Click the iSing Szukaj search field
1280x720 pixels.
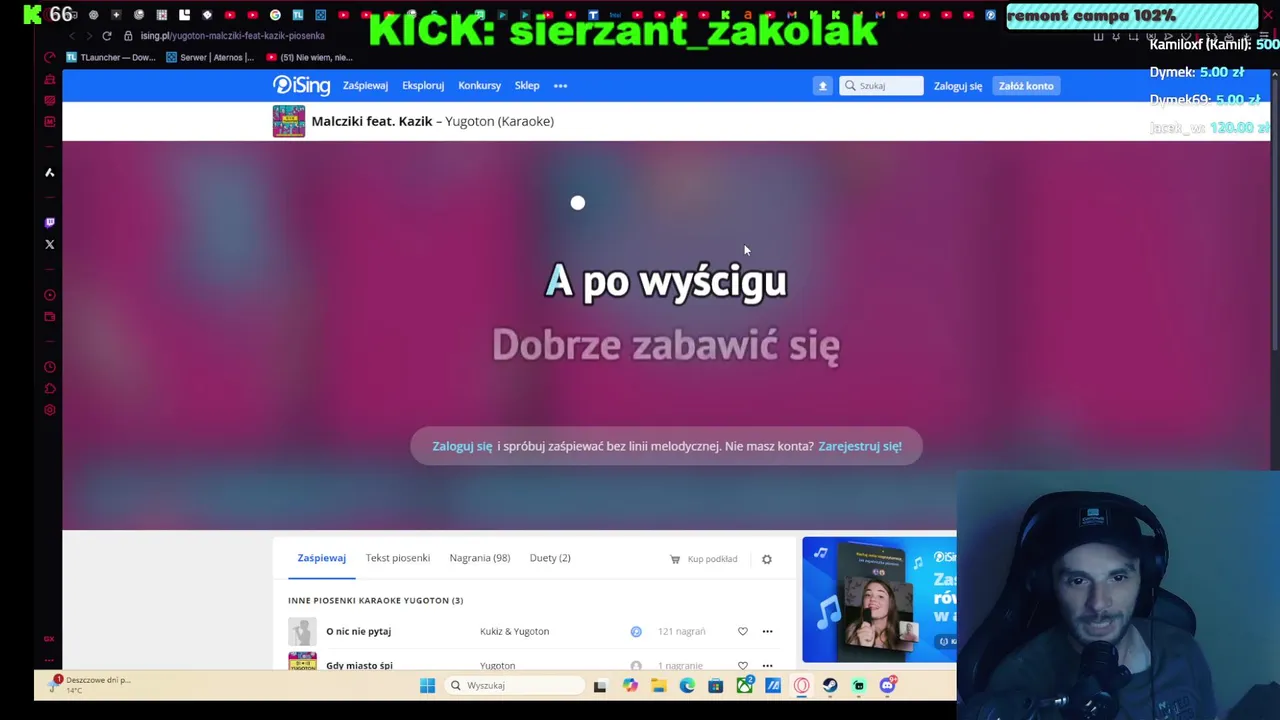click(x=881, y=86)
